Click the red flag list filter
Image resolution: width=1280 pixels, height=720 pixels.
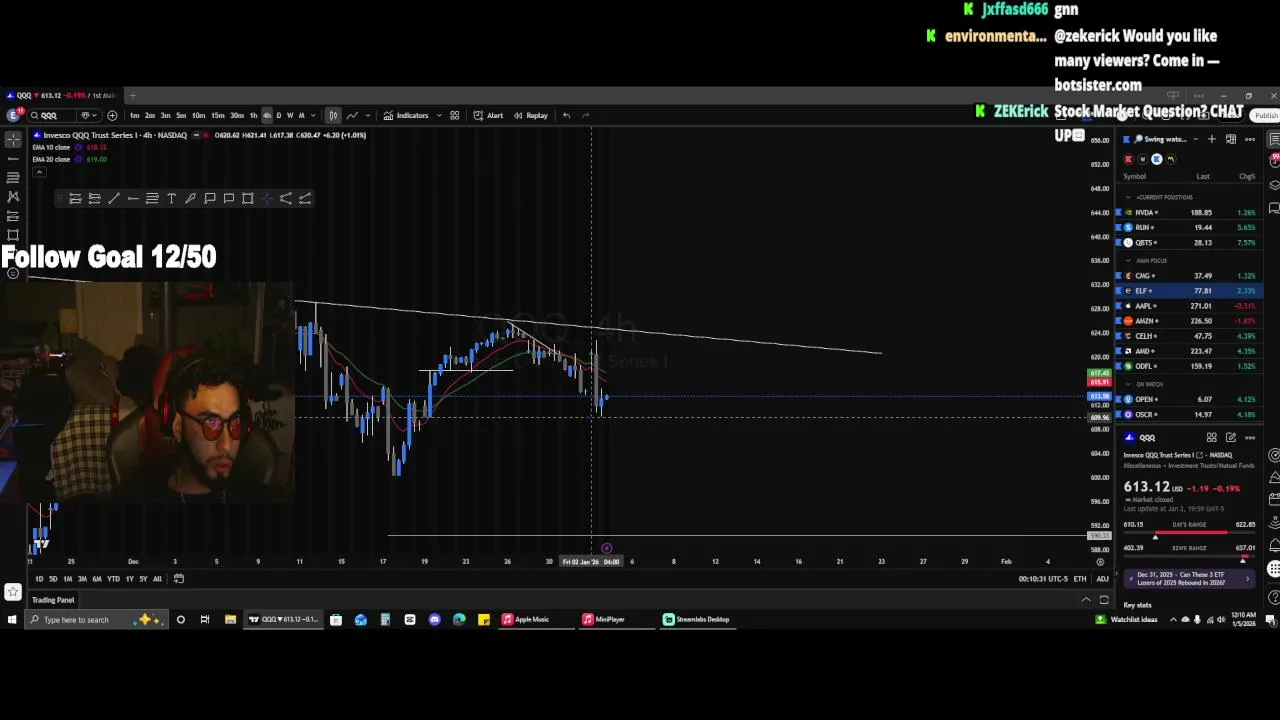click(x=1129, y=159)
